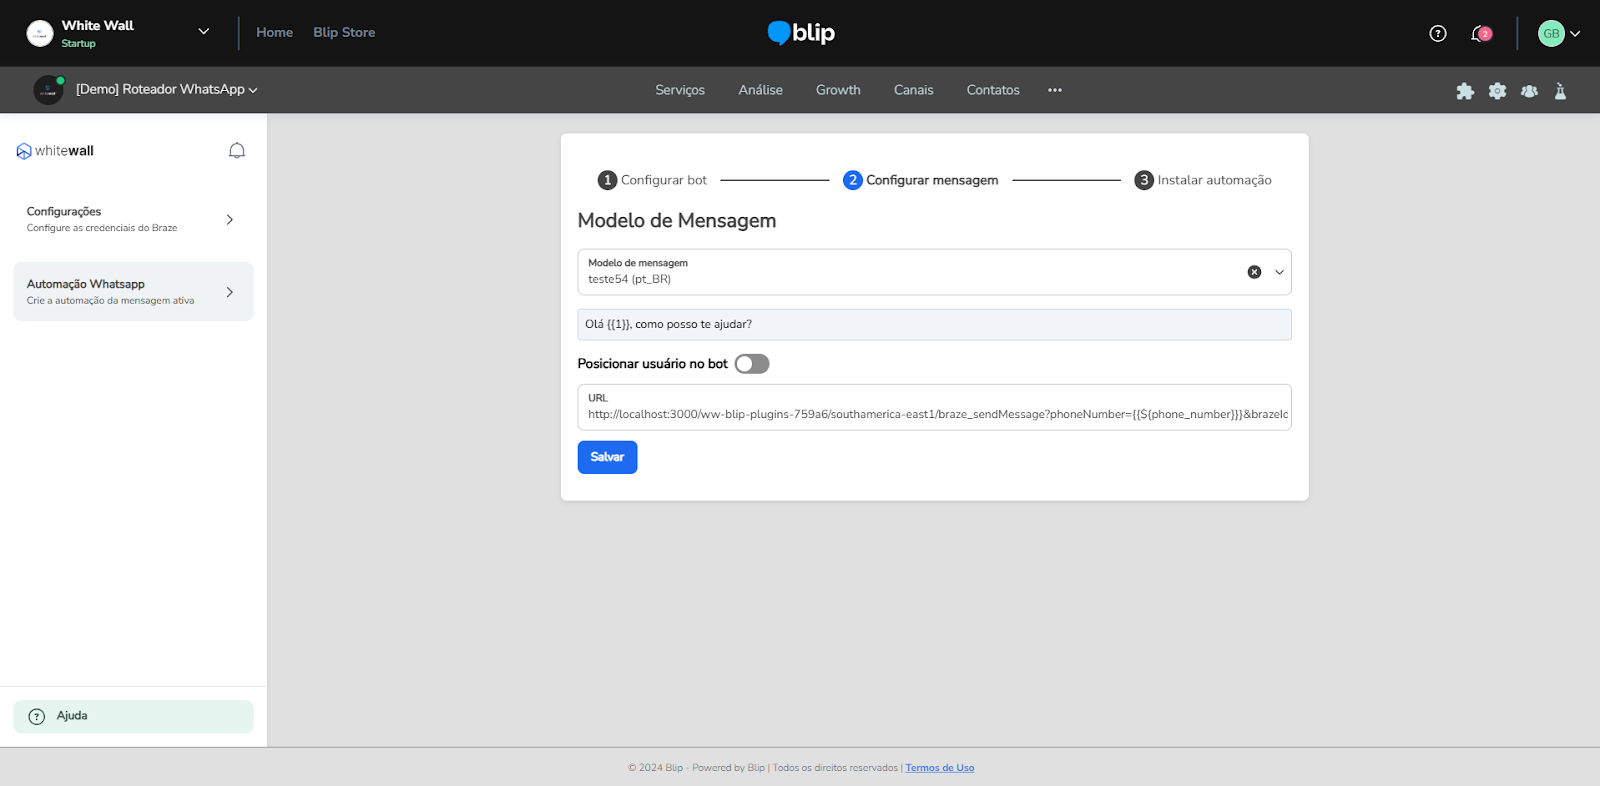Go to Home in top navigation
1600x786 pixels.
tap(274, 32)
